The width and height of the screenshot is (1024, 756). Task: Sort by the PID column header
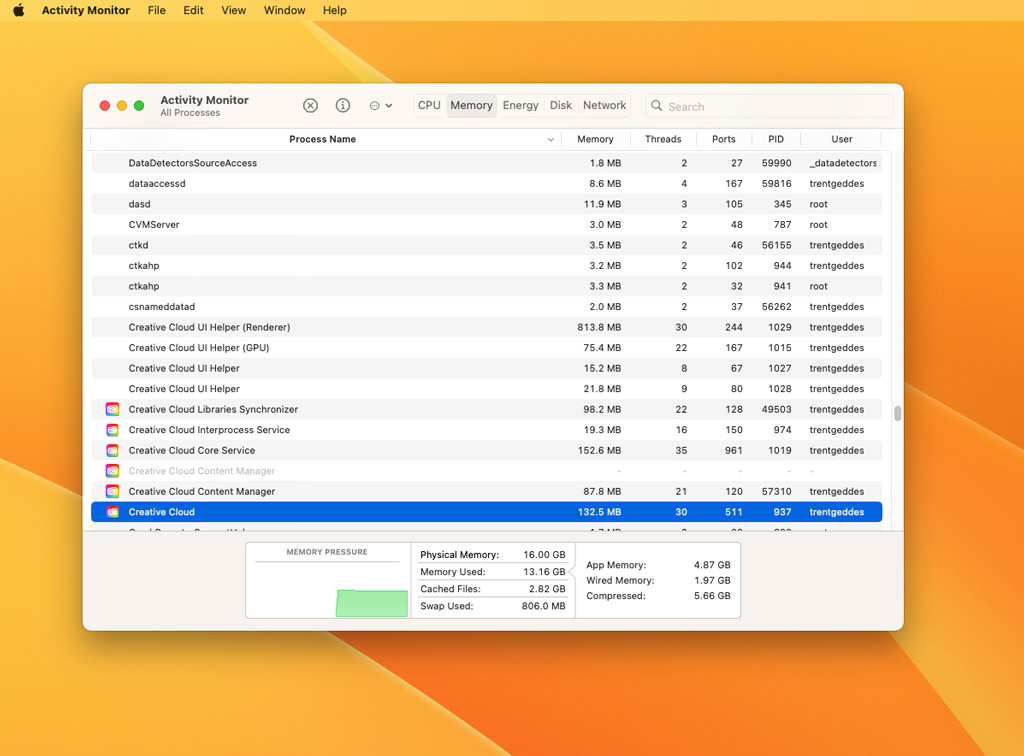tap(776, 139)
